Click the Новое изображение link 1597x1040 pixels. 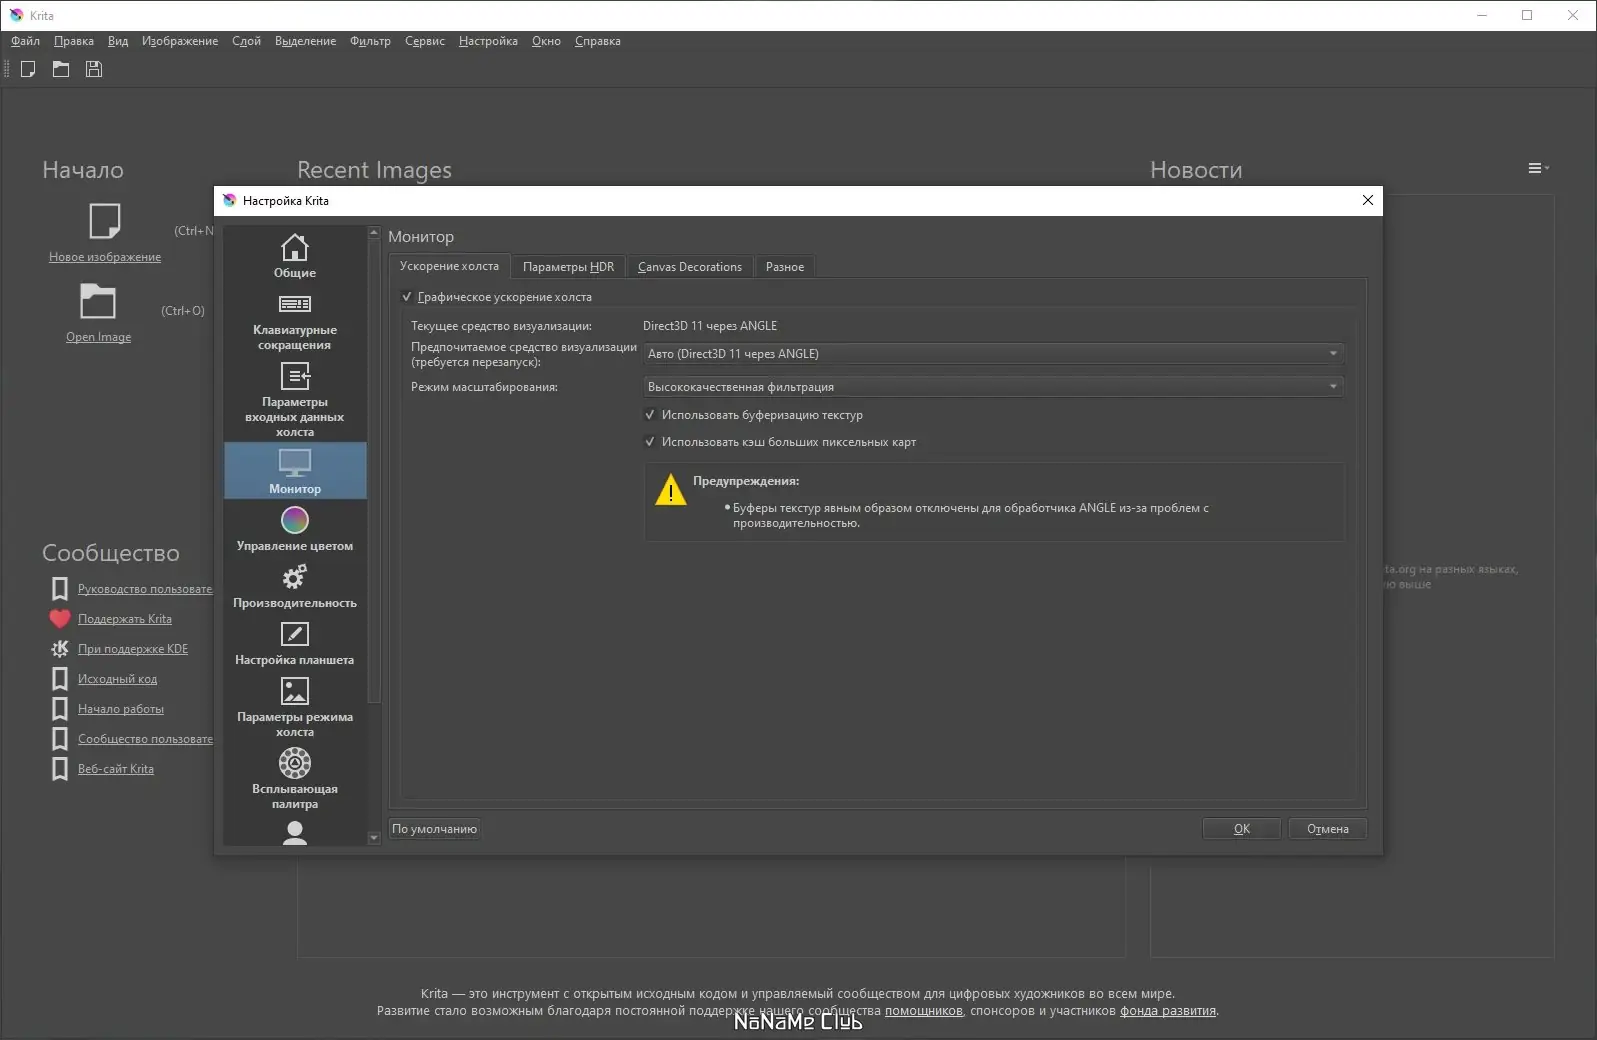coord(105,257)
